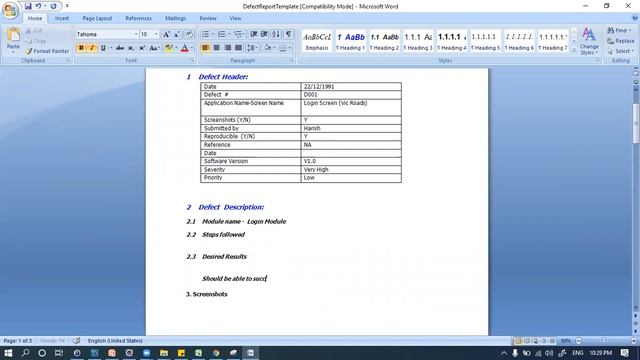Open Windows taskbar search
640x360 pixels.
click(x=25, y=353)
